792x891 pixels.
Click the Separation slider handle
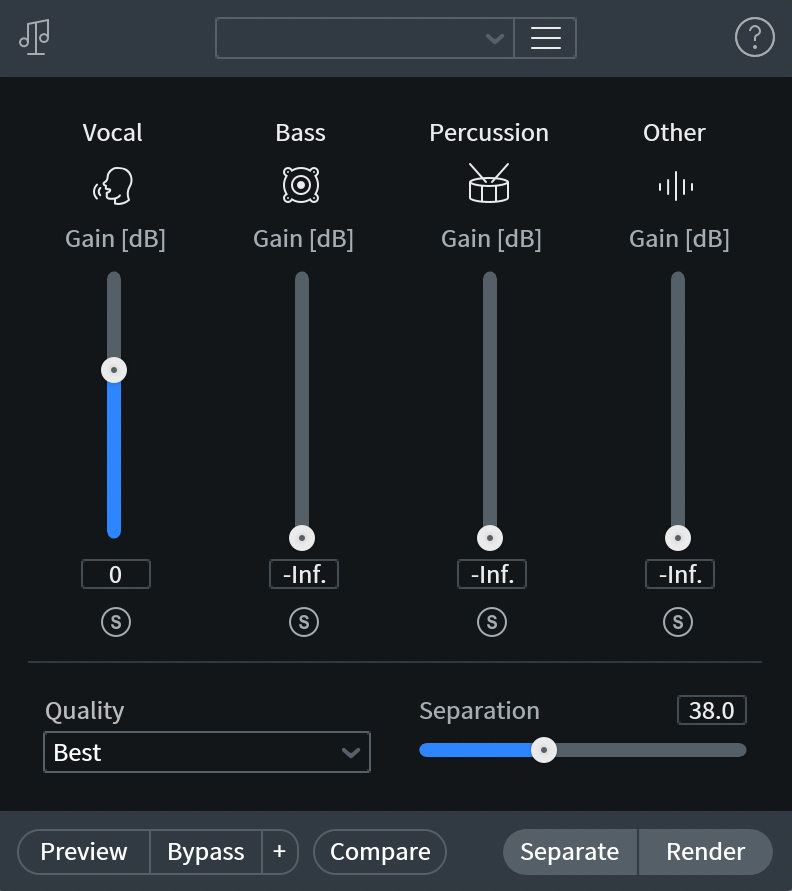pos(544,750)
